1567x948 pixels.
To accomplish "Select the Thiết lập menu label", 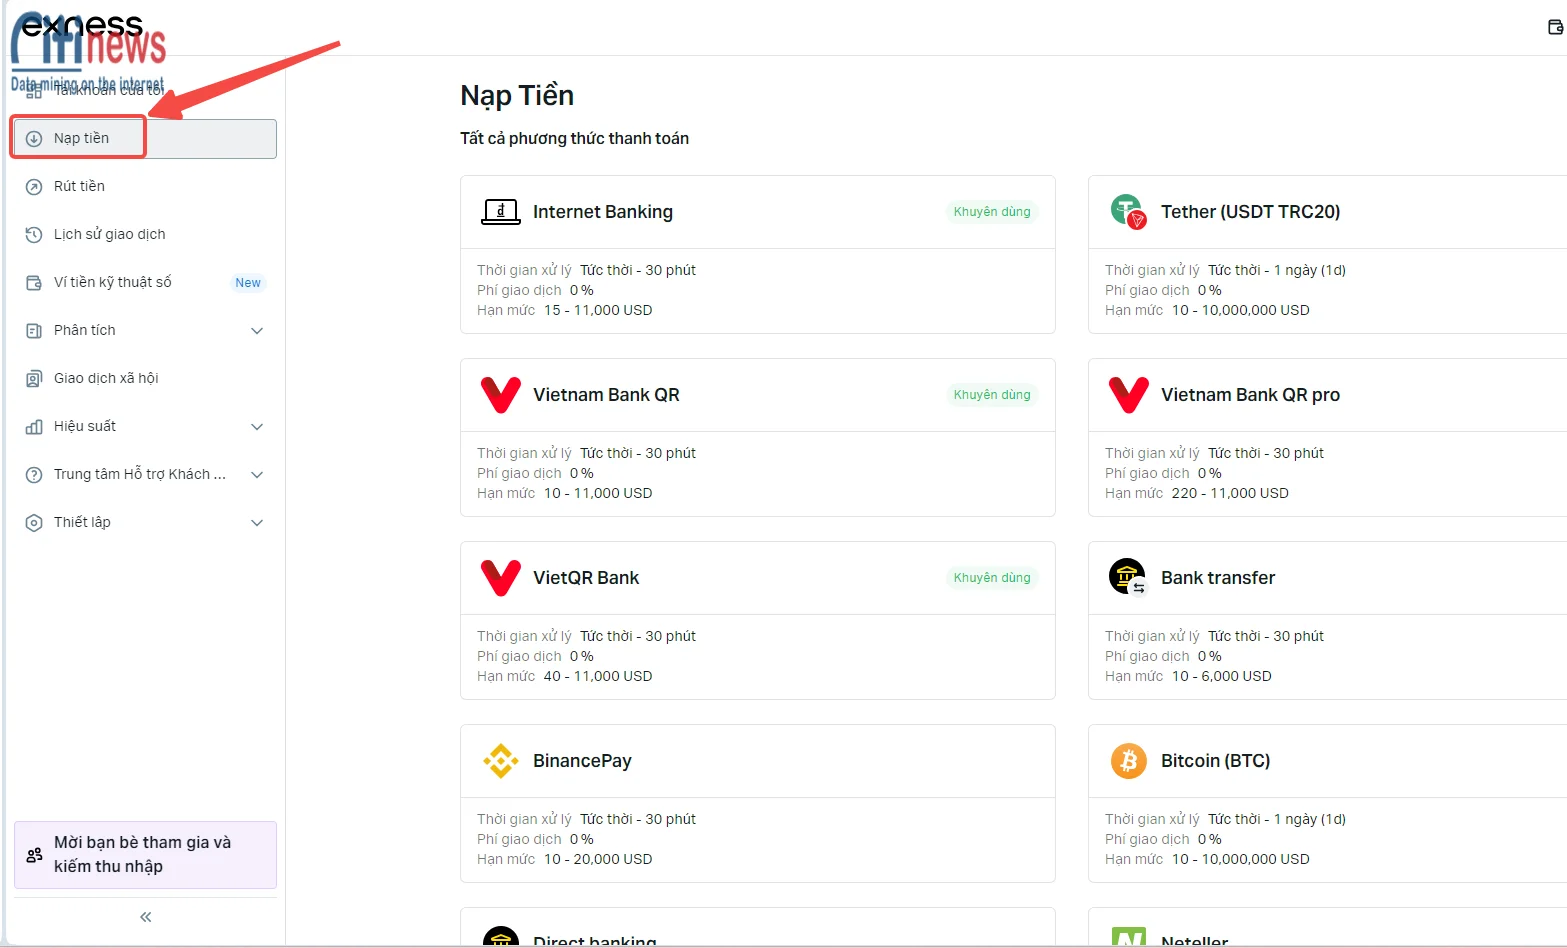I will 82,522.
